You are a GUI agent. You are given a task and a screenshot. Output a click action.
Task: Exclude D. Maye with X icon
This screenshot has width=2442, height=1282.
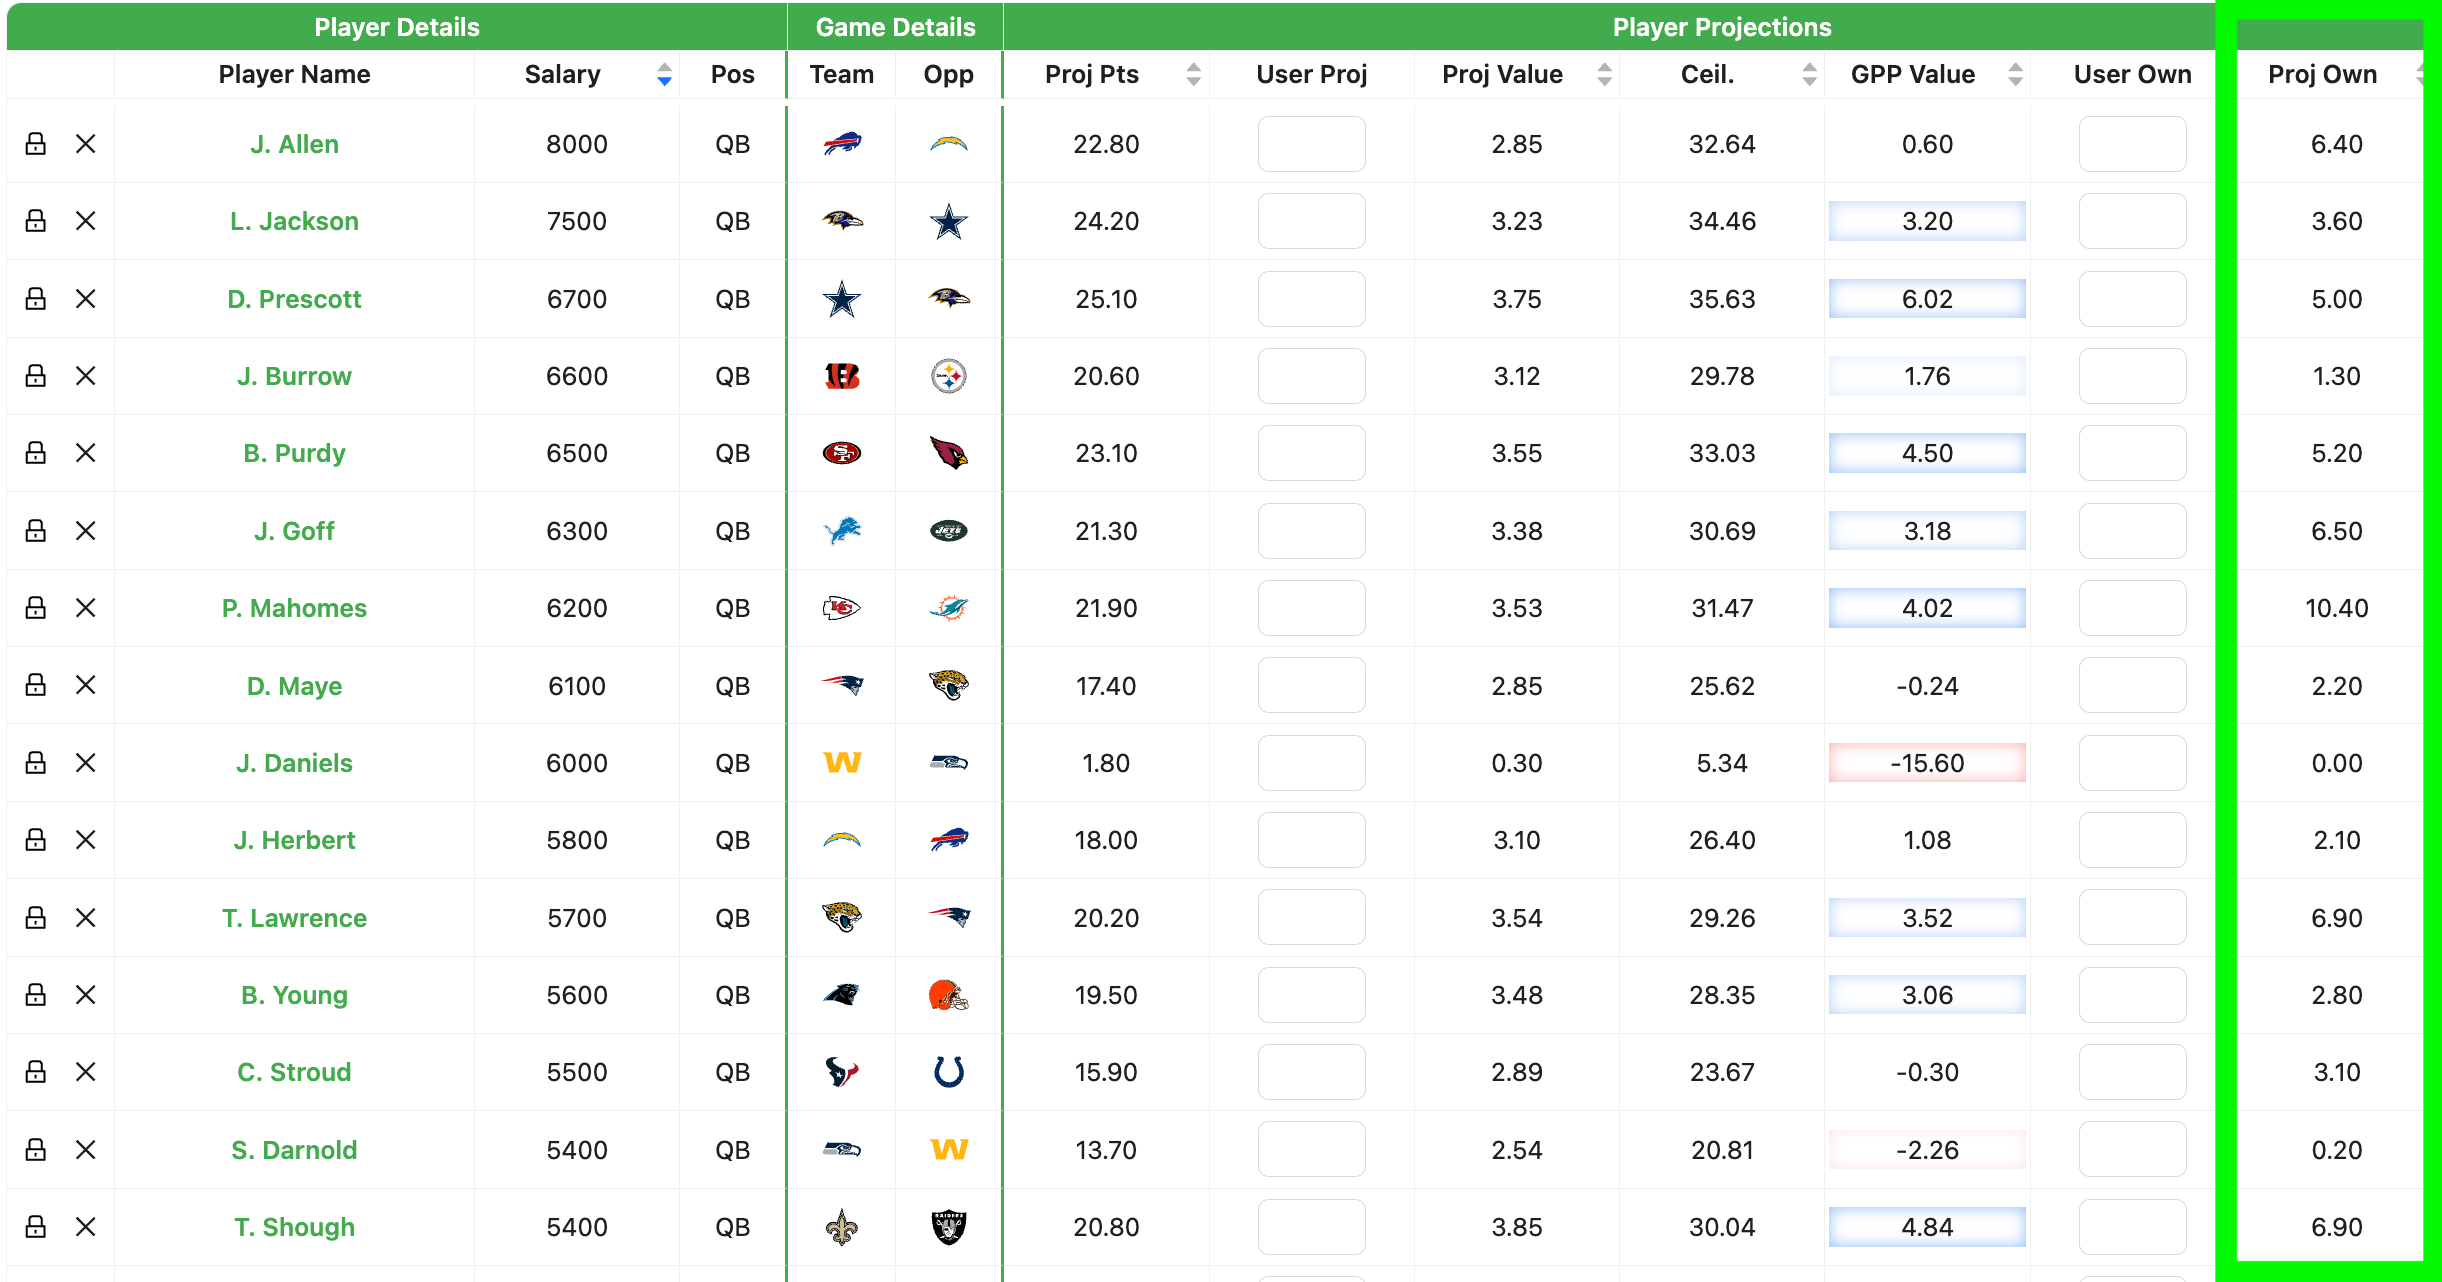coord(86,685)
